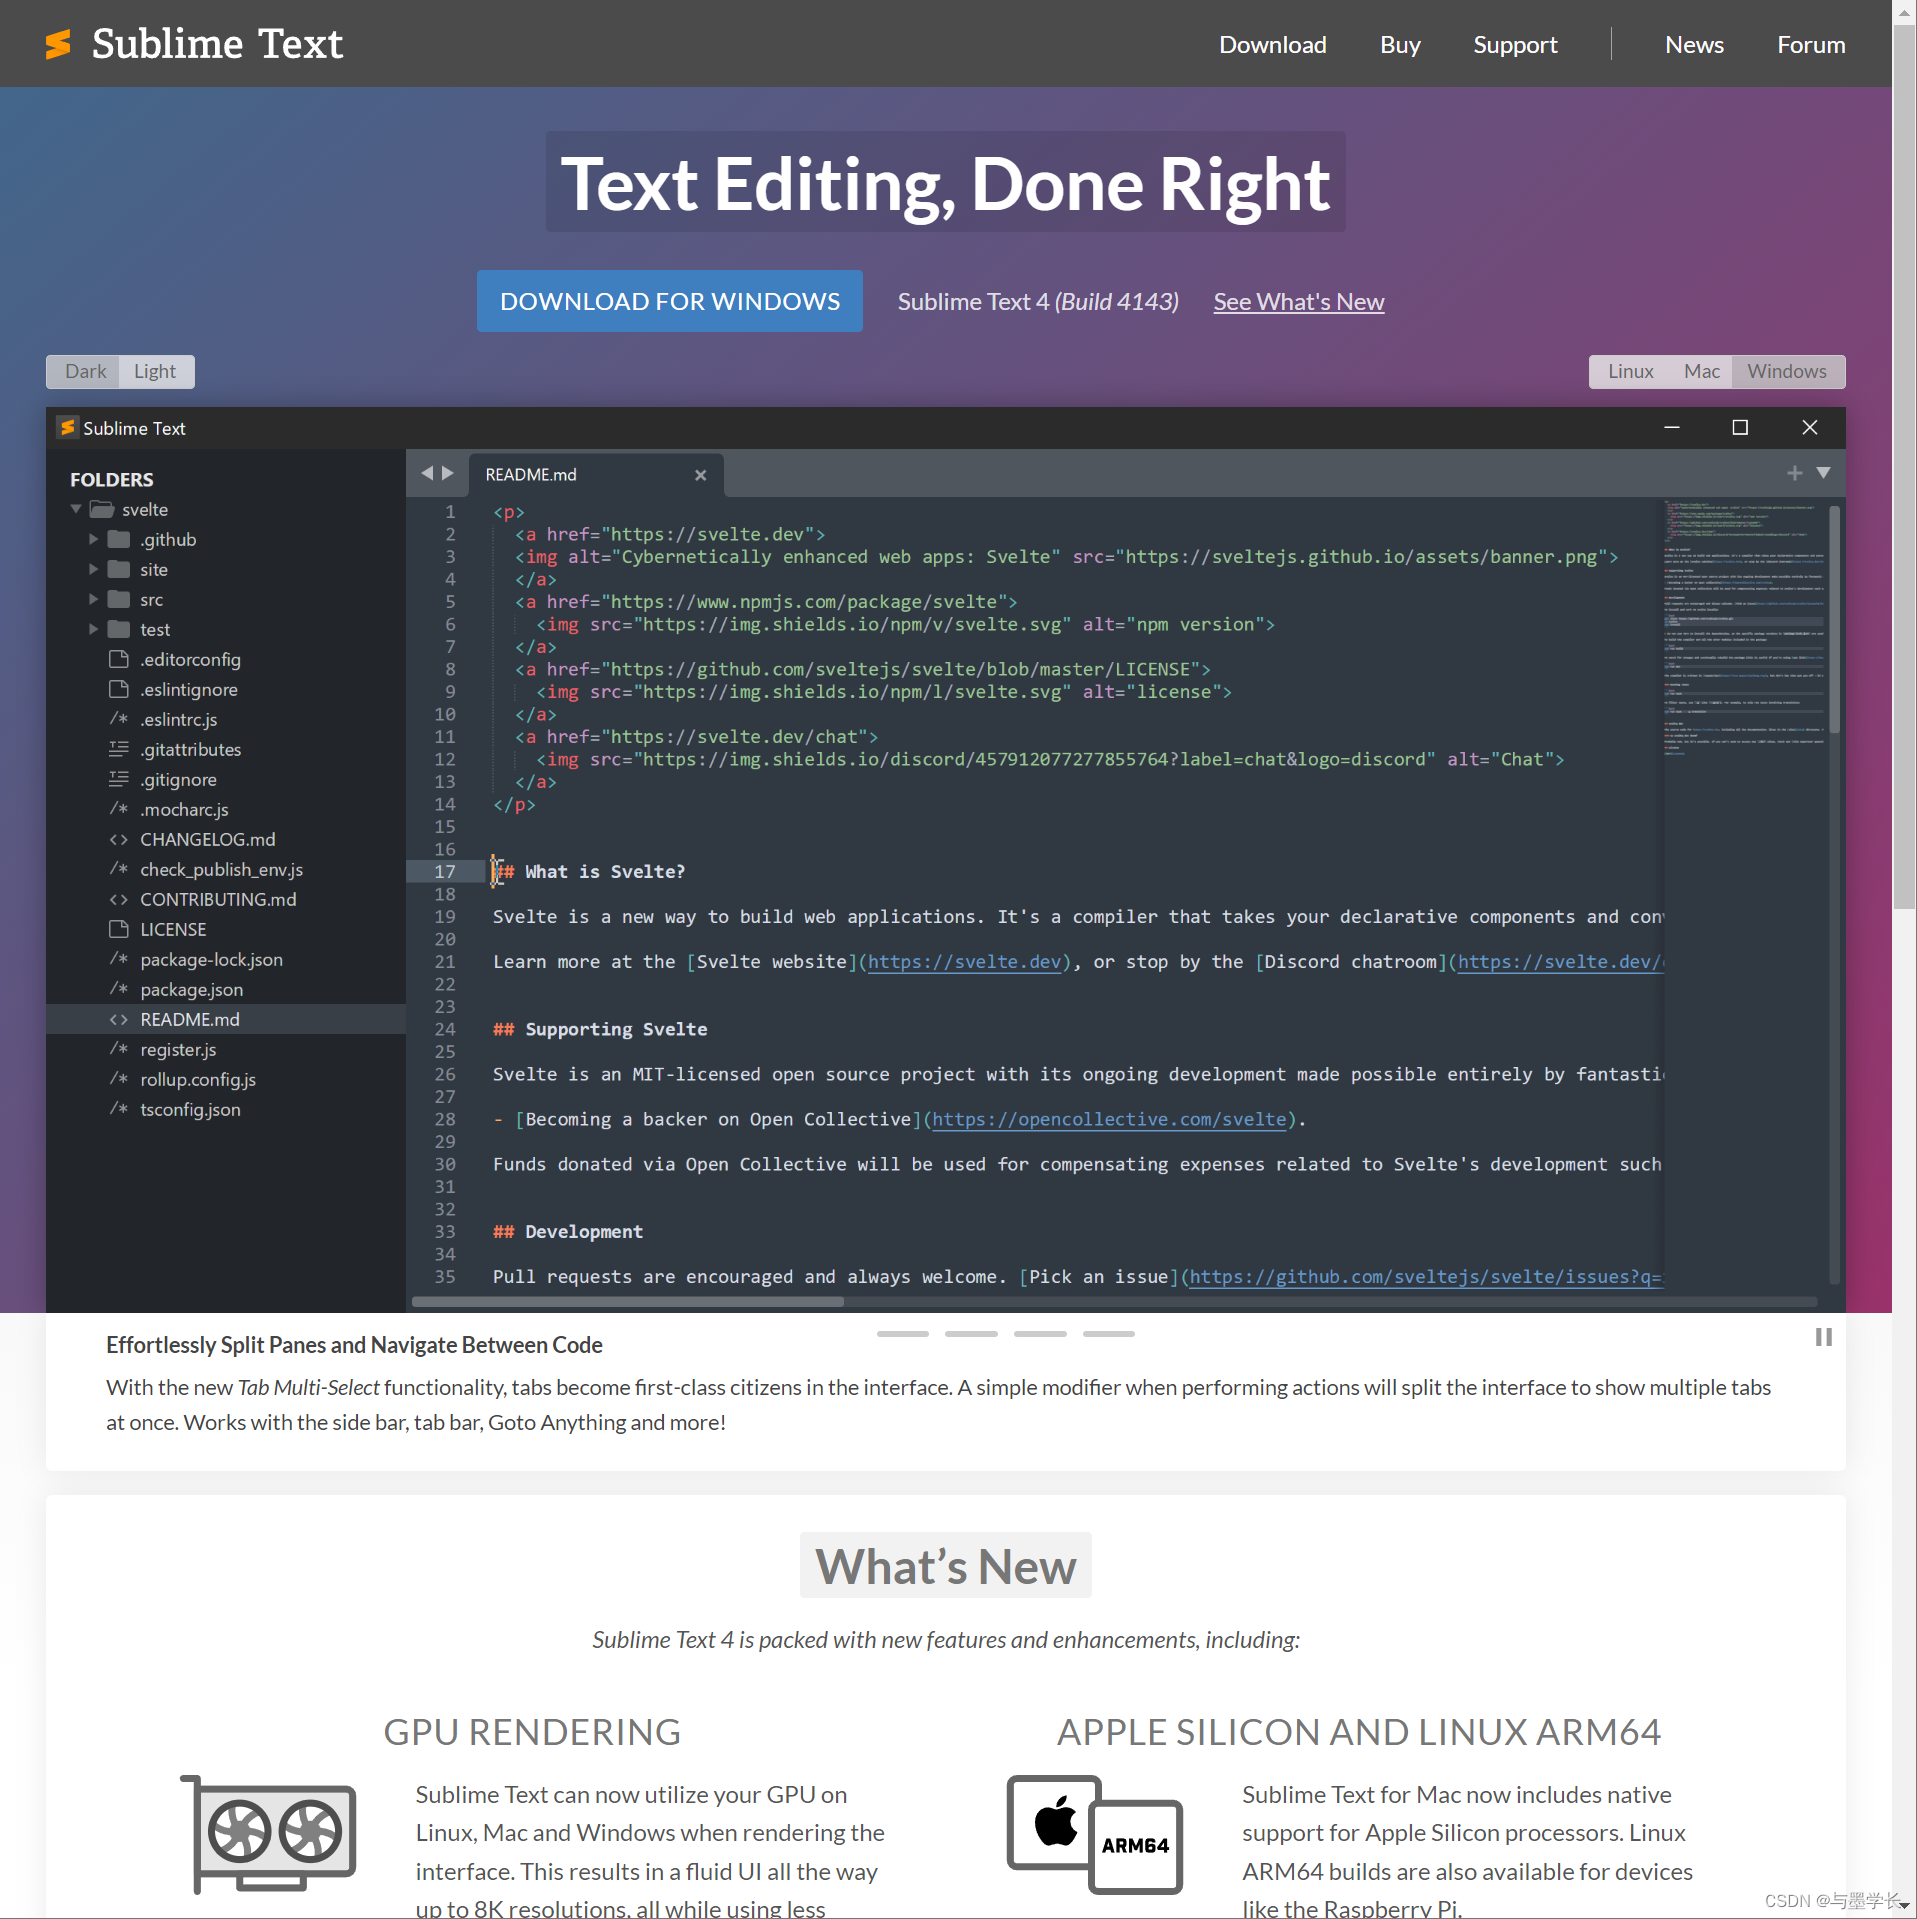Click the GPU rendering graphics card icon
The image size is (1917, 1919).
click(x=268, y=1834)
